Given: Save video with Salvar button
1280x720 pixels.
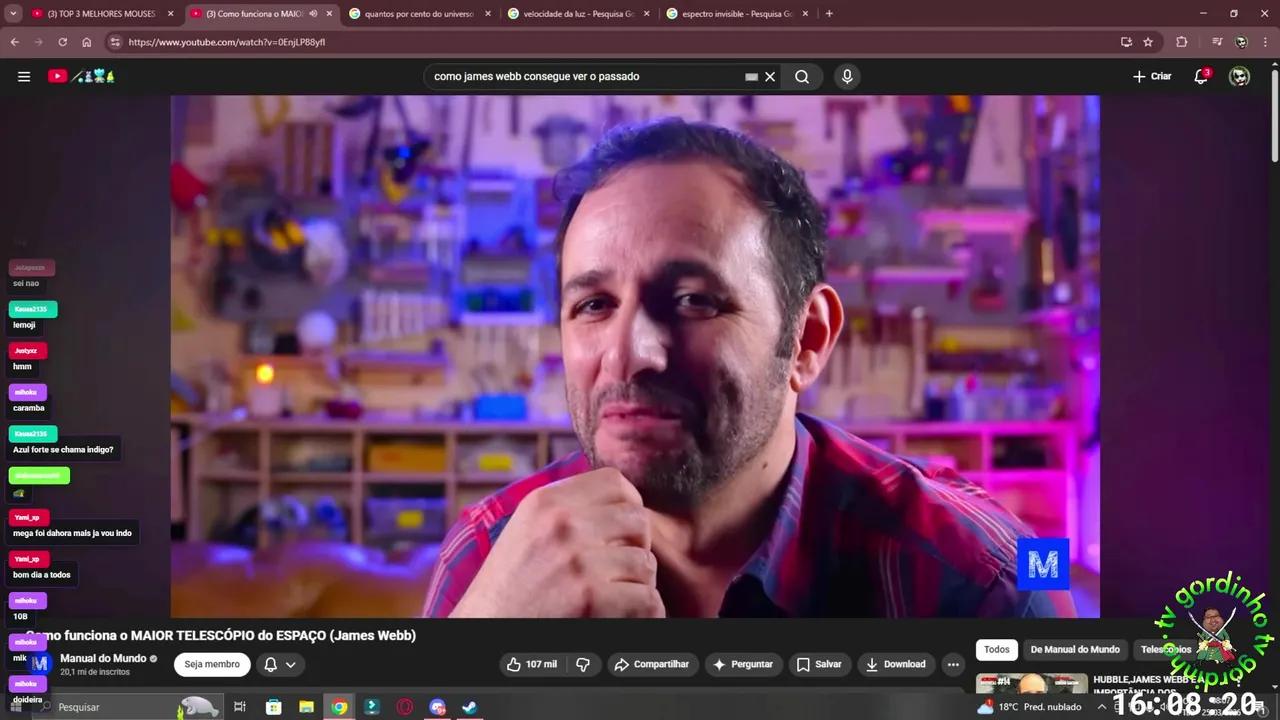Looking at the screenshot, I should coord(819,664).
